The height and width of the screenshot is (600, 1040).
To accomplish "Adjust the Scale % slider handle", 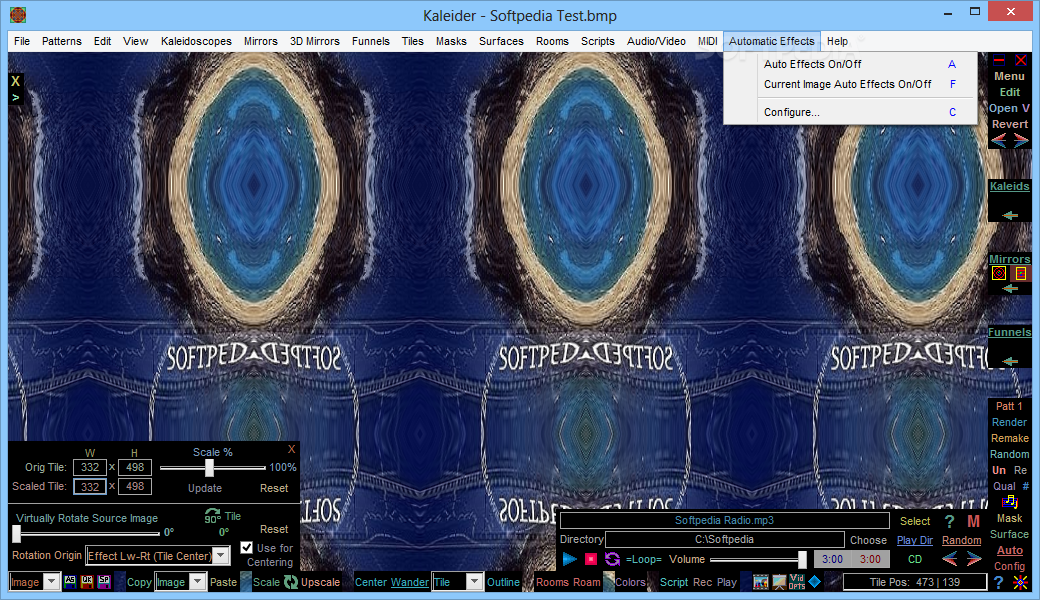I will click(x=210, y=467).
